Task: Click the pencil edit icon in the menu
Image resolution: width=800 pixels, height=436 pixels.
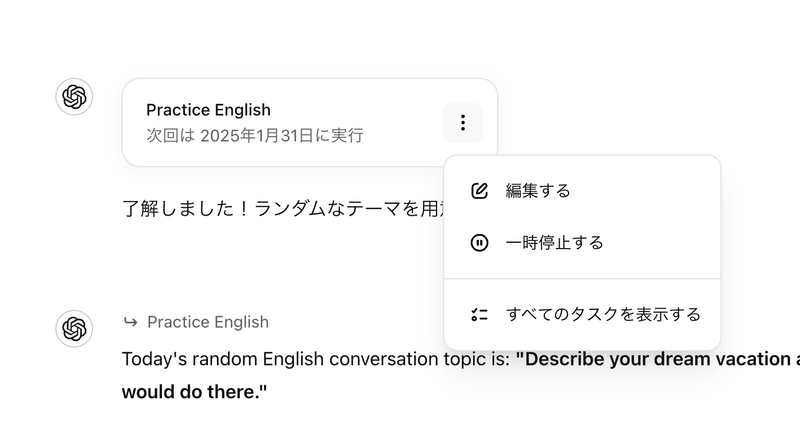Action: coord(479,190)
